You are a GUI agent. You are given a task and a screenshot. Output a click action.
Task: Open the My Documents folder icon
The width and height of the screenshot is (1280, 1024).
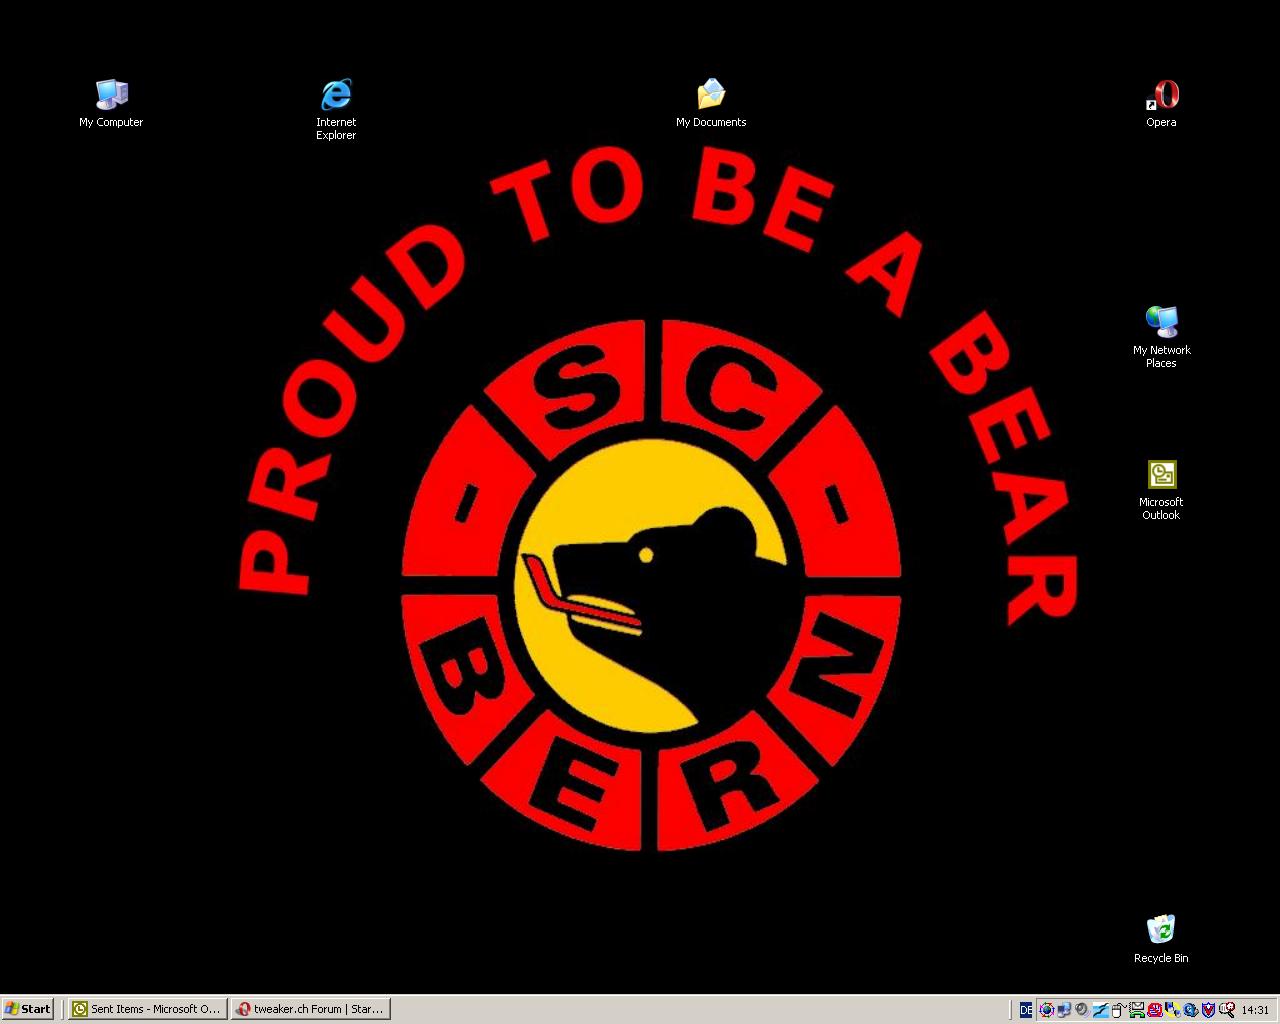click(x=711, y=96)
